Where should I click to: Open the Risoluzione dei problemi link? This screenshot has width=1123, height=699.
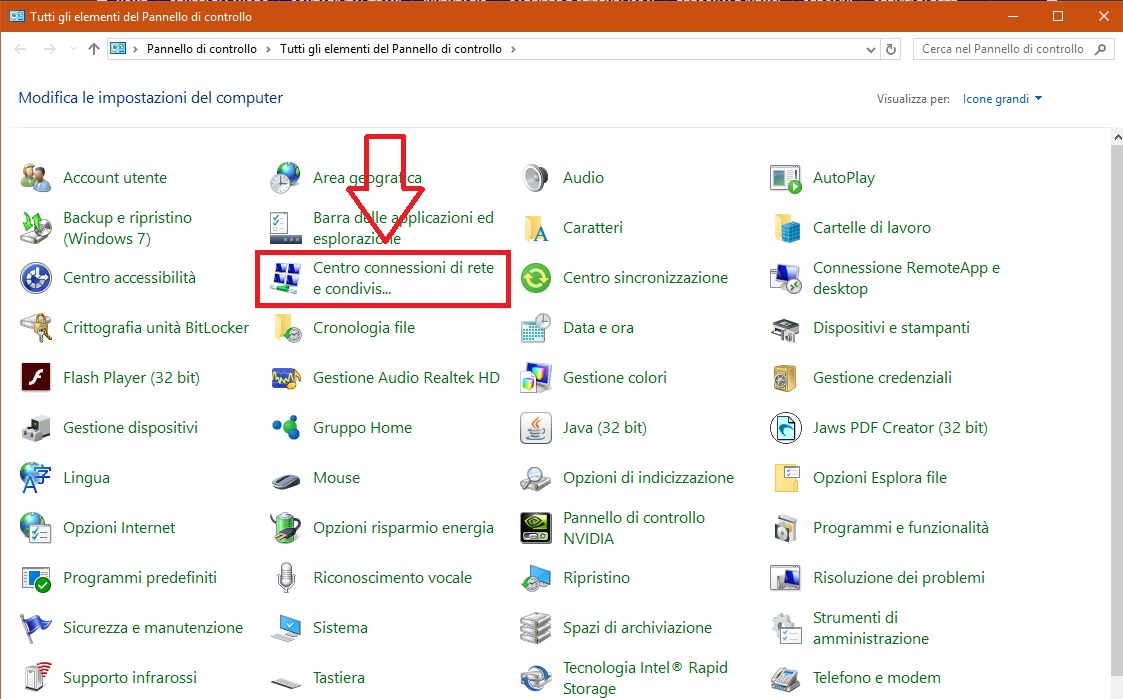[898, 578]
